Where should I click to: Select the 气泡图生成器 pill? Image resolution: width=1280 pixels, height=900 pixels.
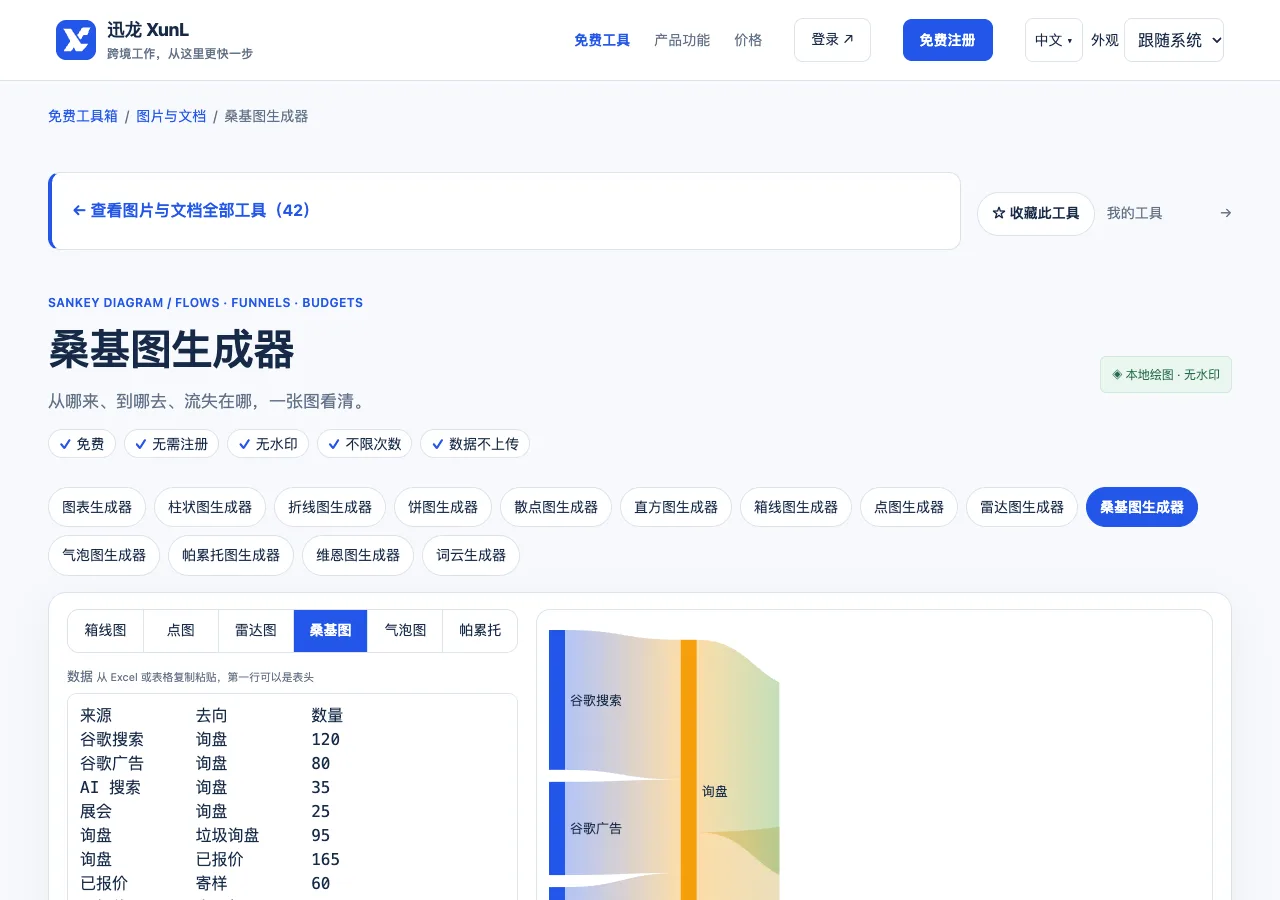[x=104, y=555]
